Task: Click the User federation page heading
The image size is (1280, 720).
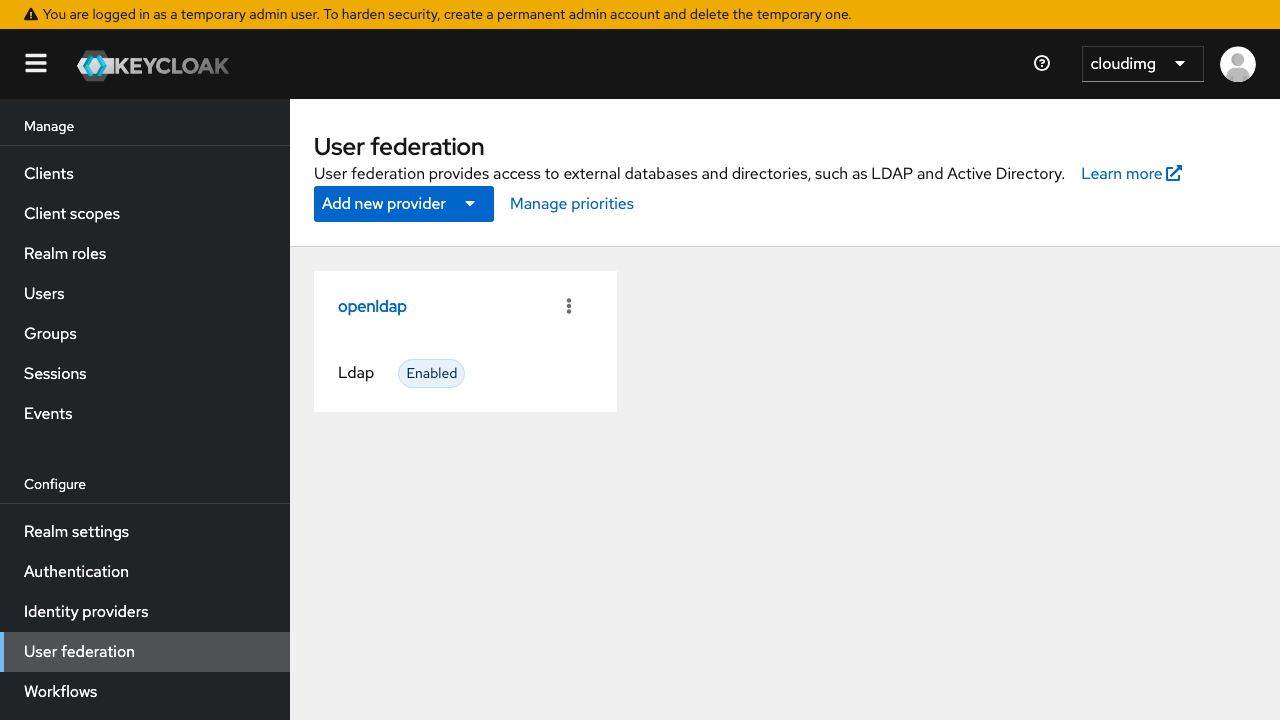Action: pyautogui.click(x=399, y=147)
